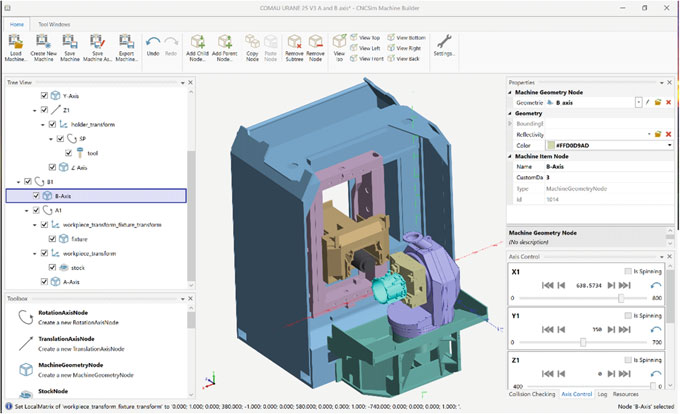Viewport: 680px width, 414px height.
Task: Click the Load Machine toolbar icon
Action: click(x=16, y=42)
